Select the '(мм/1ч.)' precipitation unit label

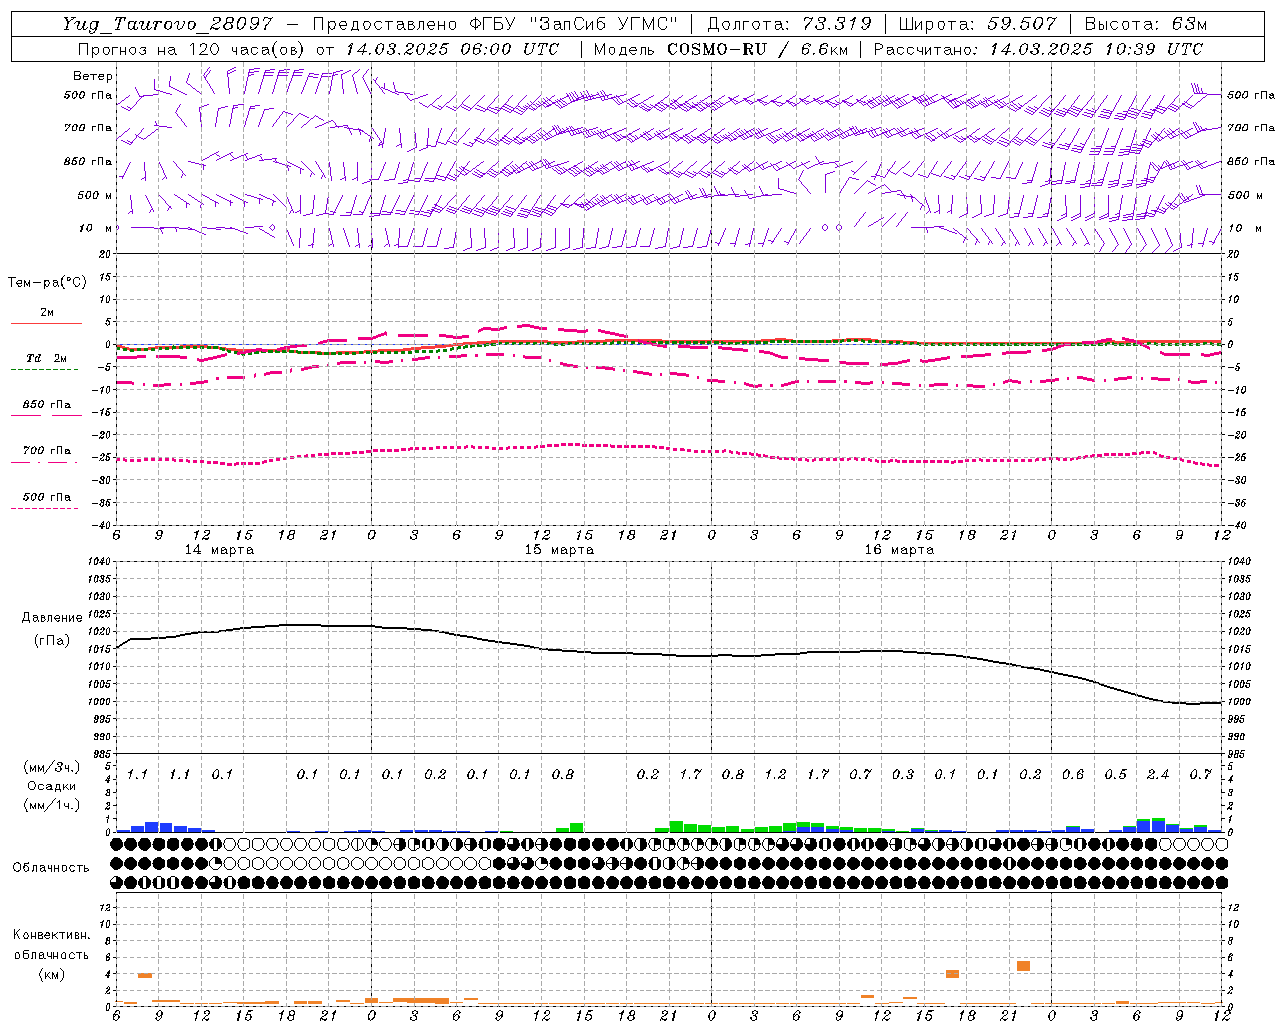click(x=51, y=805)
